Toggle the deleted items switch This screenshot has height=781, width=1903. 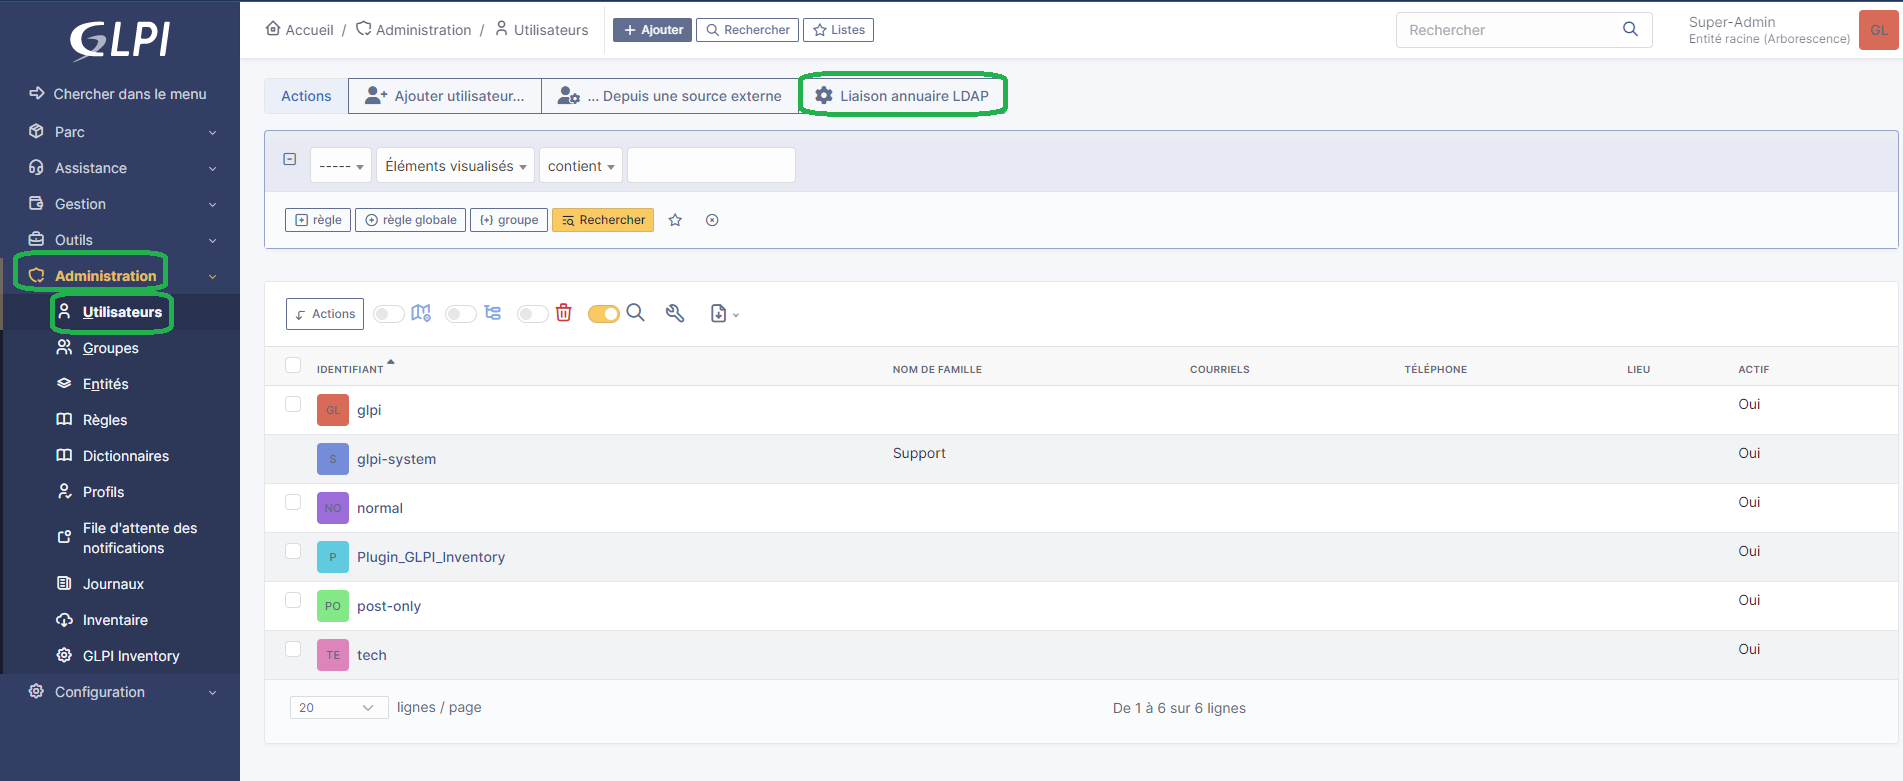533,314
